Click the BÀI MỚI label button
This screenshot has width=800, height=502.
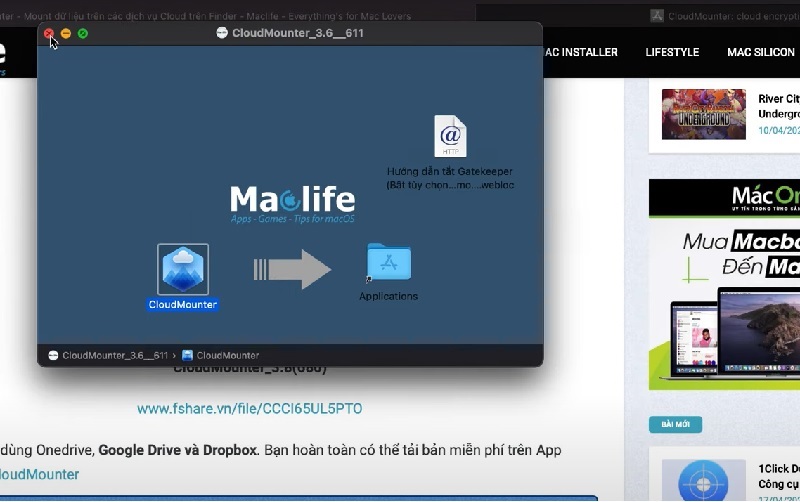(675, 424)
